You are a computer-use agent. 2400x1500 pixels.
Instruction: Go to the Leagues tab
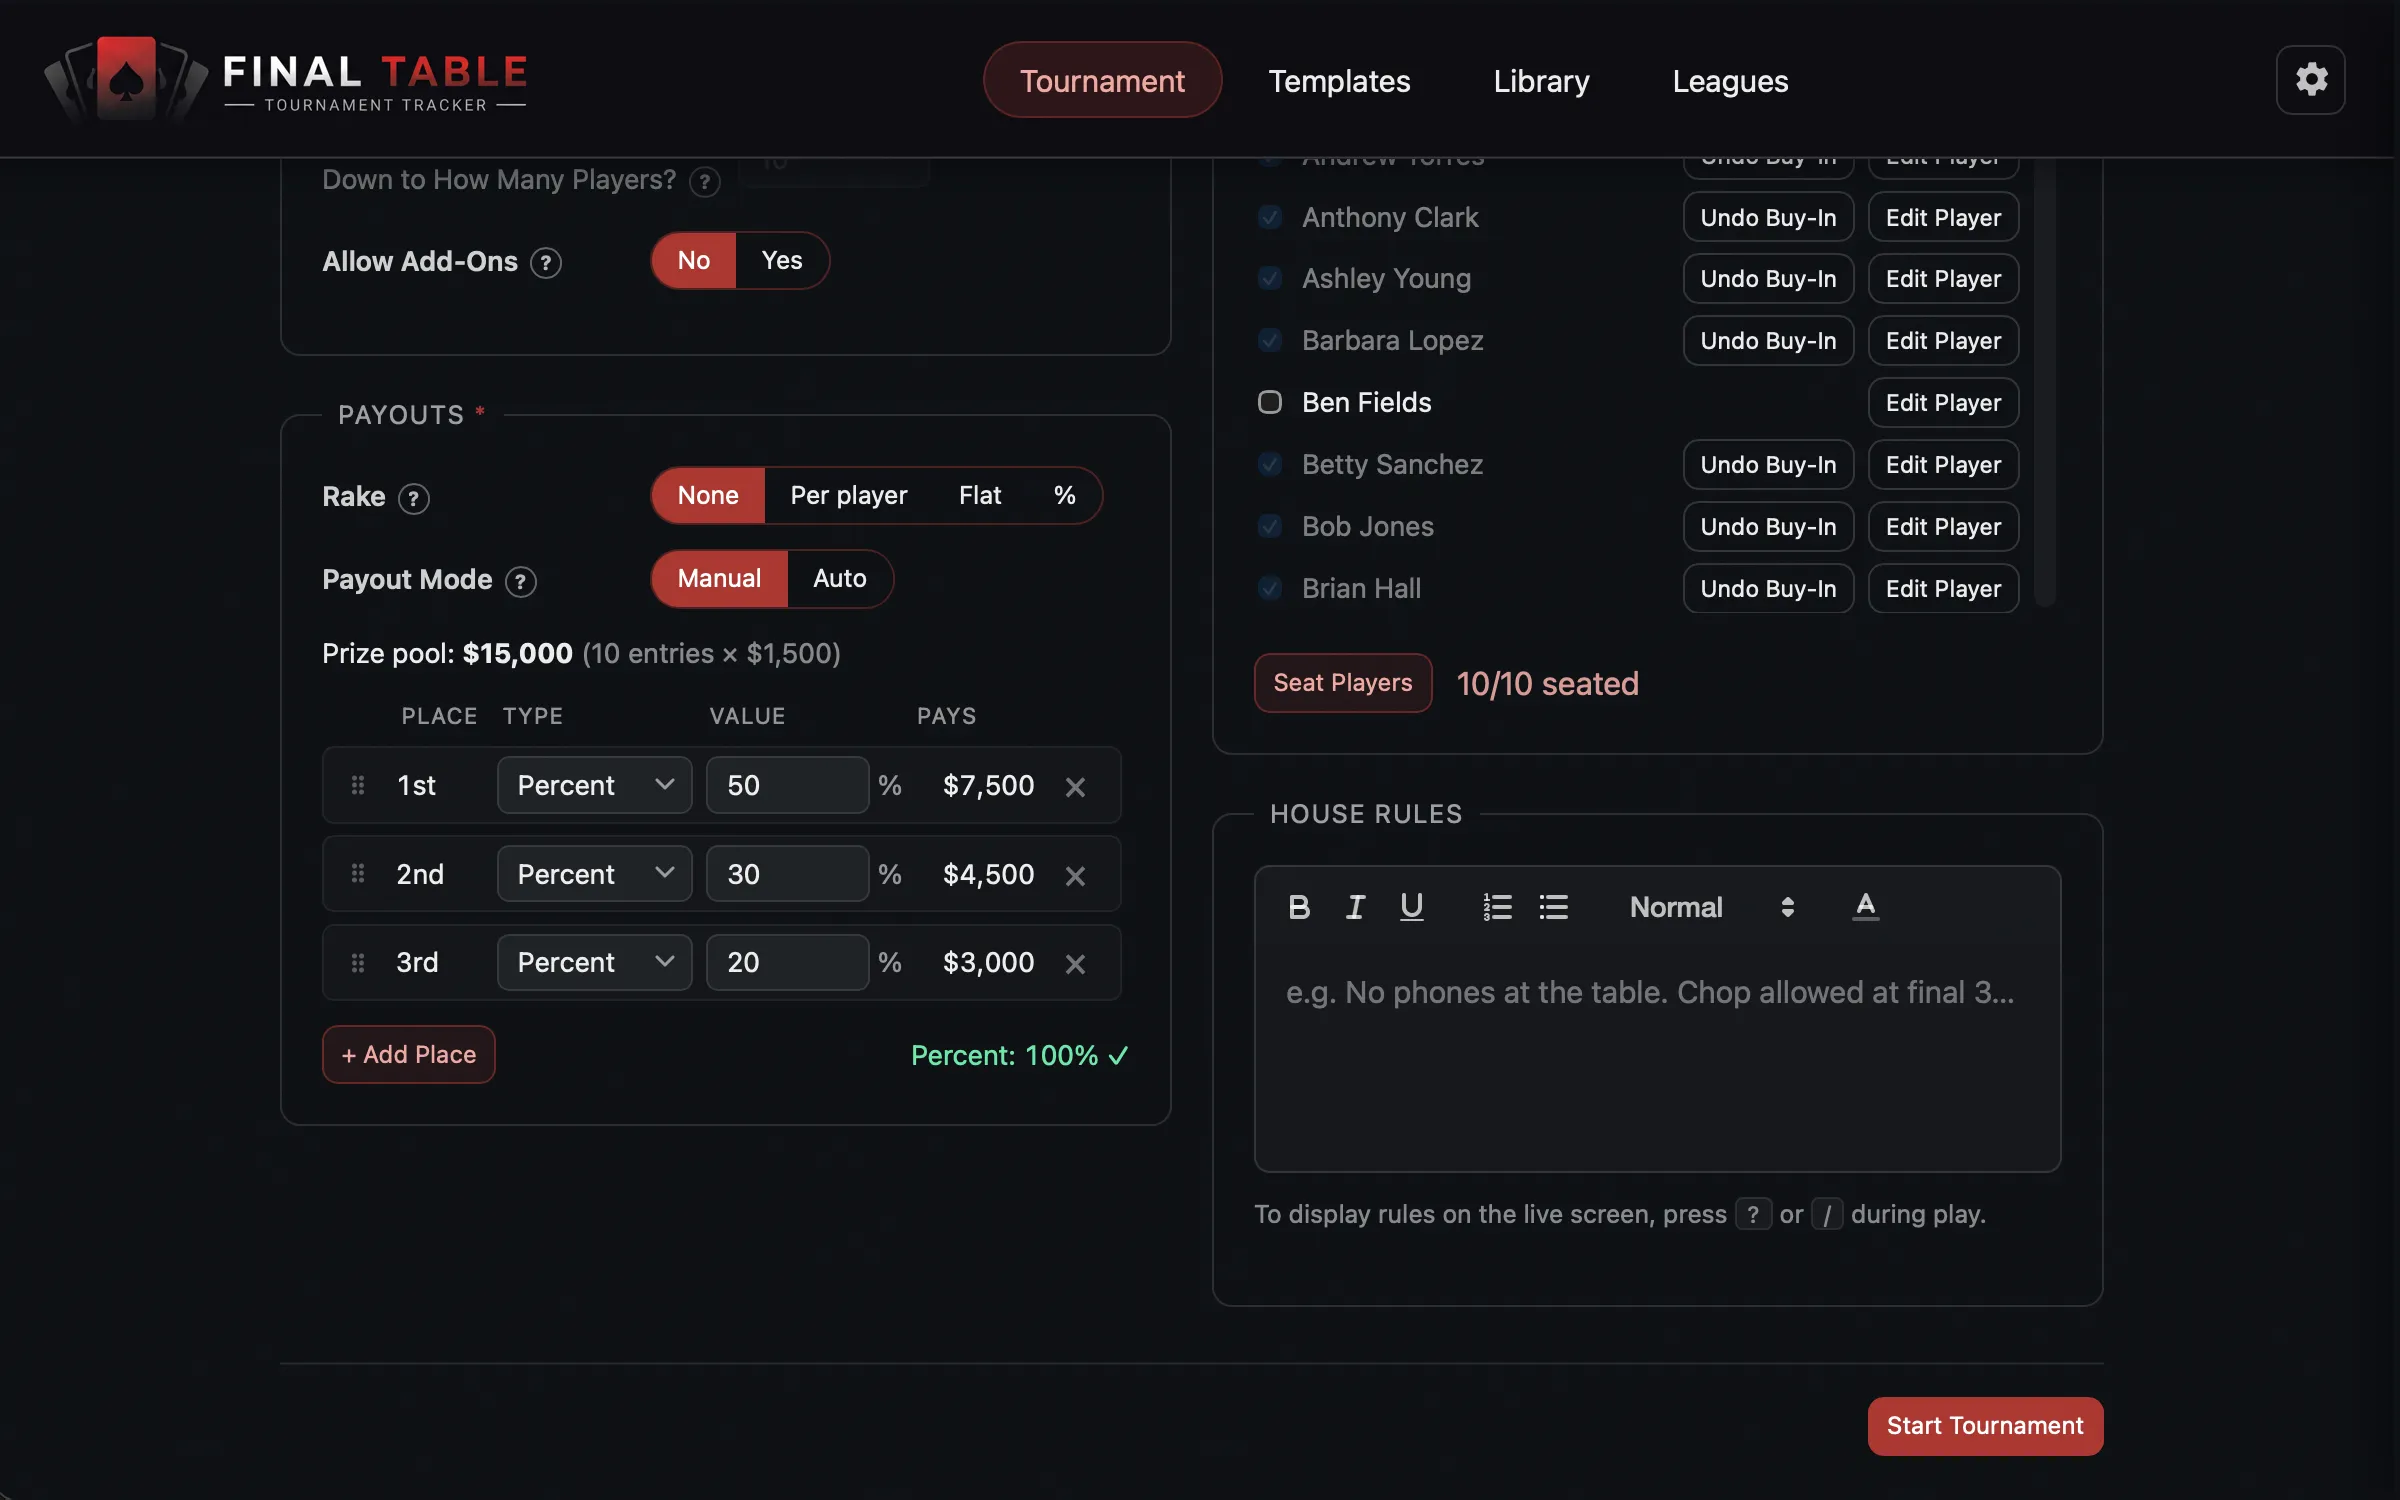click(x=1730, y=80)
